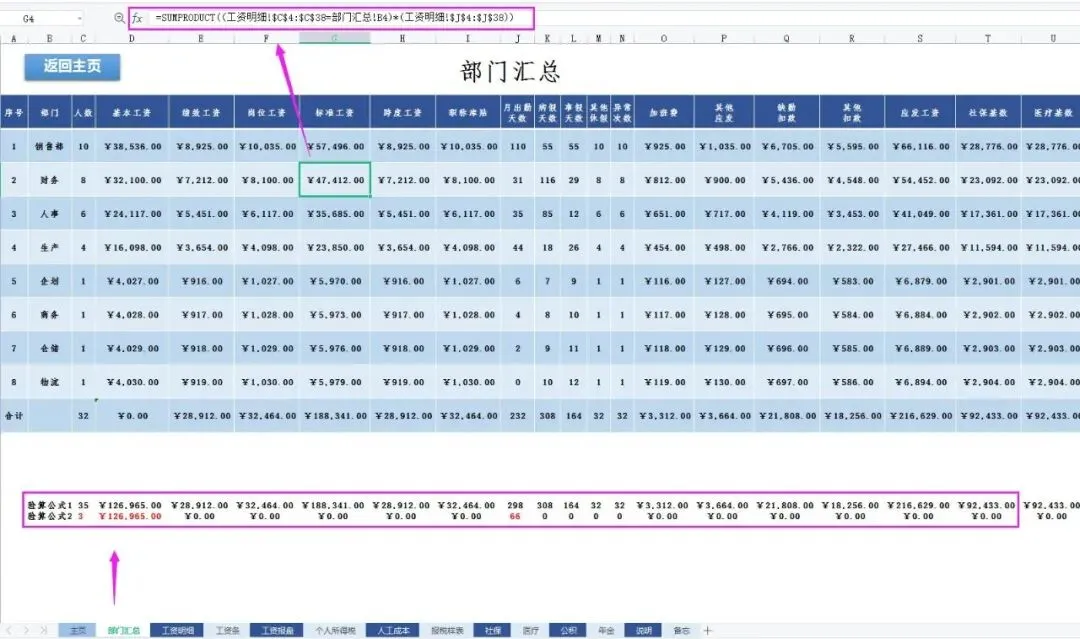Screen dimensions: 1080x639
Task: Switch to the 医疗 sheet tab
Action: (530, 630)
